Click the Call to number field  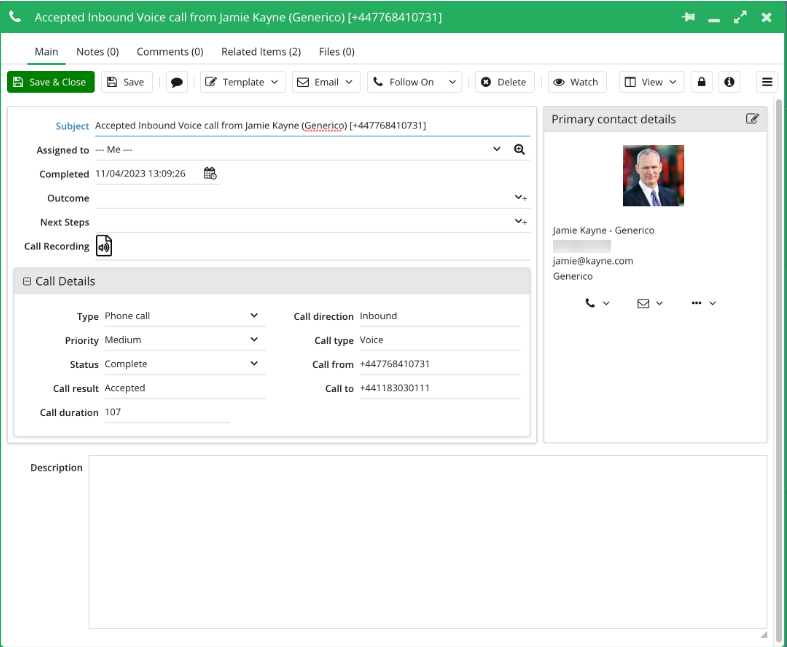(x=440, y=388)
